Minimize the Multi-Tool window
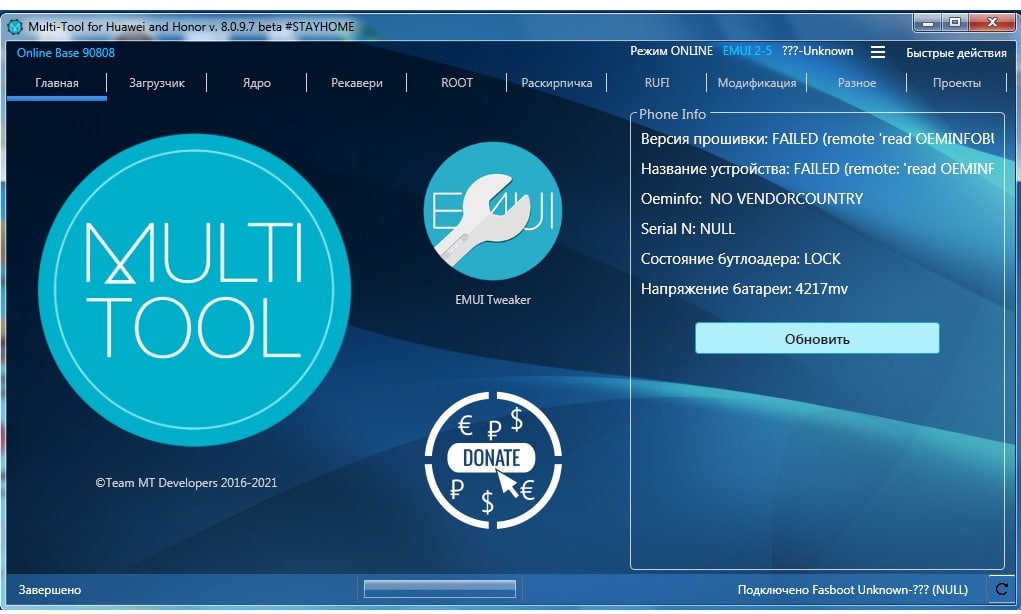The height and width of the screenshot is (614, 1021). coord(928,23)
